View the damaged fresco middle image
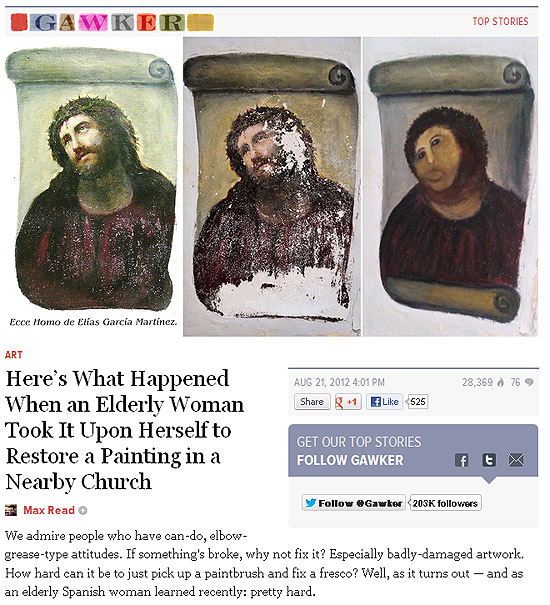Viewport: 550px width, 605px height. (x=272, y=187)
